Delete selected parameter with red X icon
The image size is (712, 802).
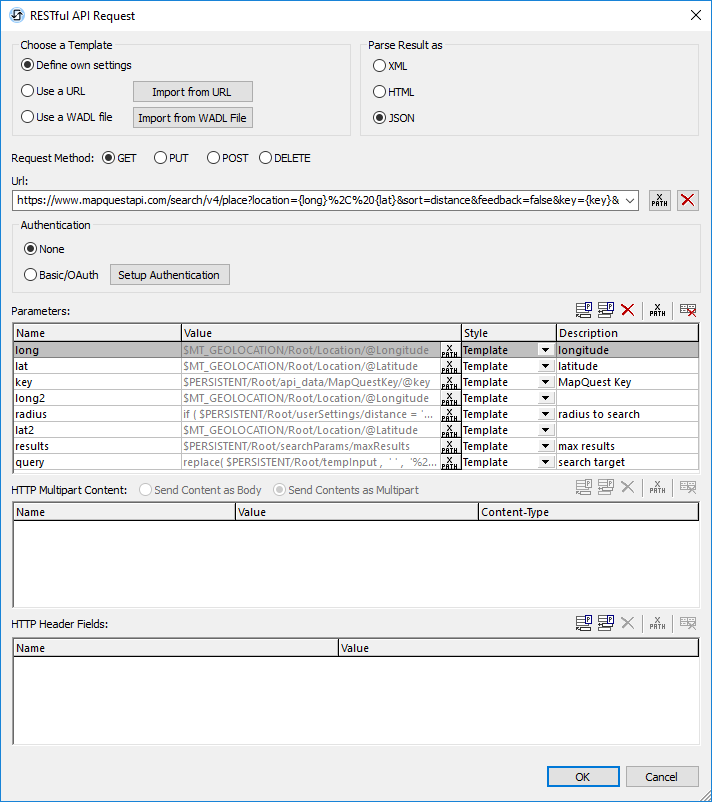tap(628, 311)
